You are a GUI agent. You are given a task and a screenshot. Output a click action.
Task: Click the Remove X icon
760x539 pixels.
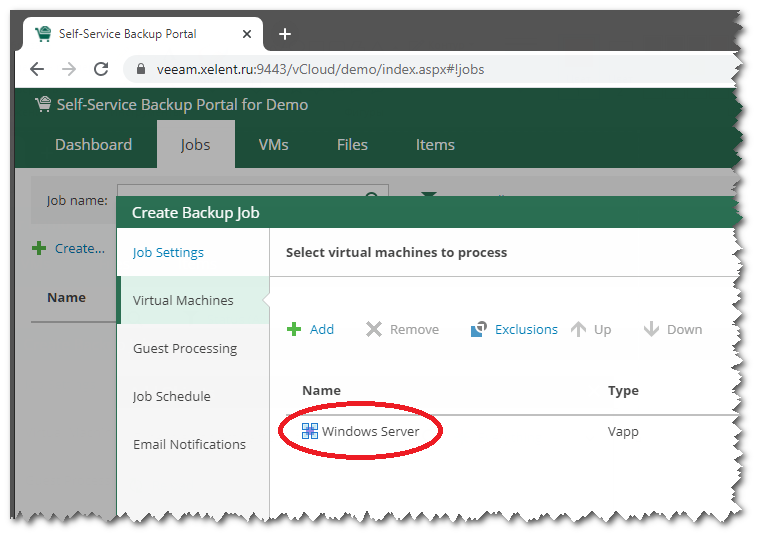click(x=374, y=329)
